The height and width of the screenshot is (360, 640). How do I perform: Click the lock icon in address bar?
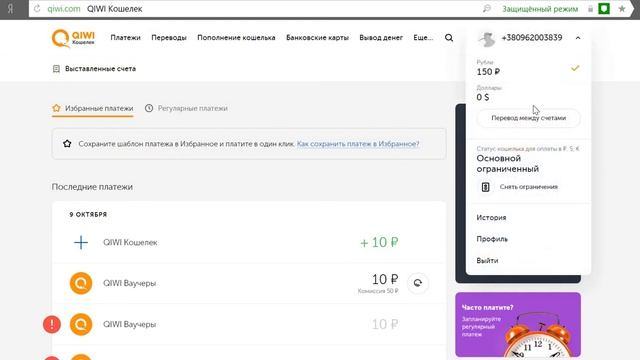590,9
